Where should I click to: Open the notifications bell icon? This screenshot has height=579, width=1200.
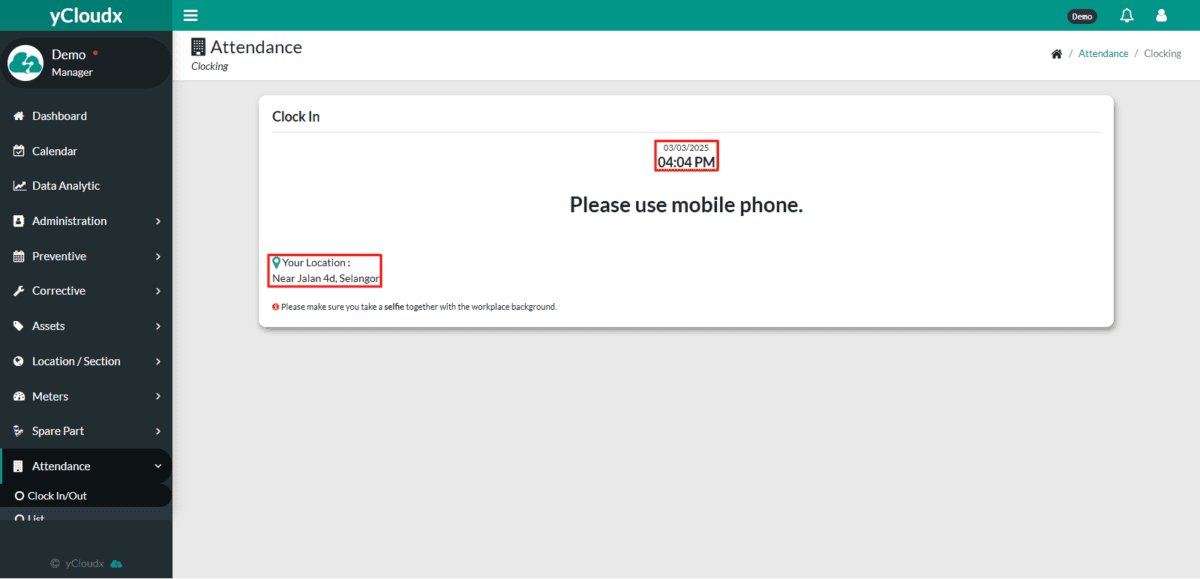tap(1127, 15)
